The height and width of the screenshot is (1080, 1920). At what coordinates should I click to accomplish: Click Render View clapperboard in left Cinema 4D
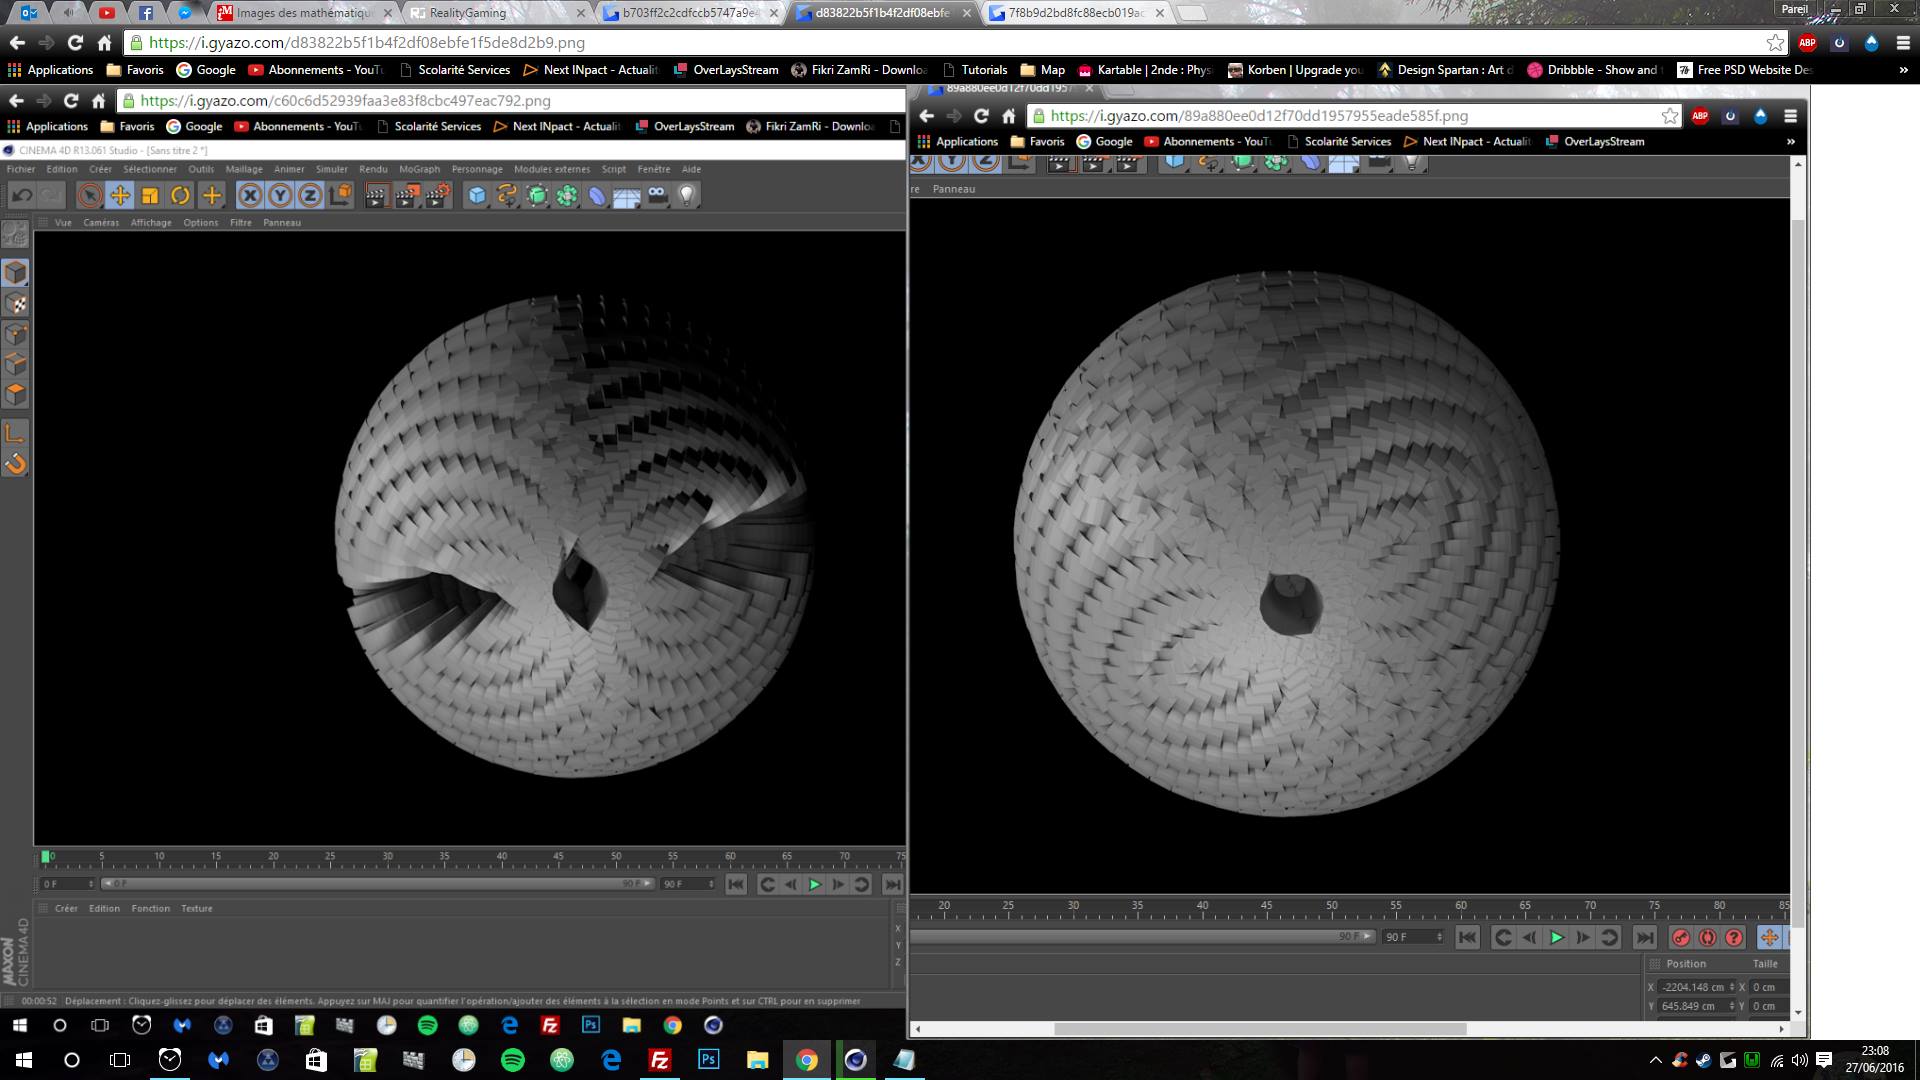point(376,195)
